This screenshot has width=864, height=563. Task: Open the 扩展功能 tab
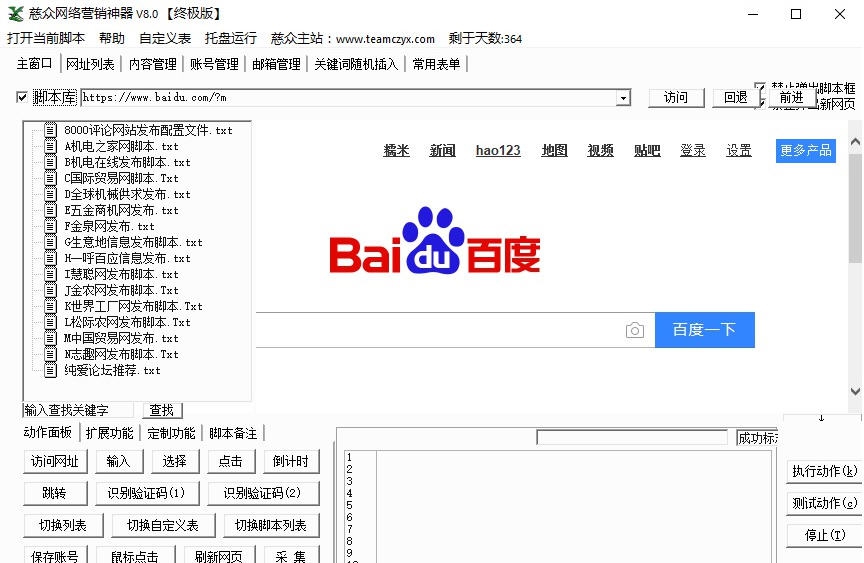click(x=110, y=434)
